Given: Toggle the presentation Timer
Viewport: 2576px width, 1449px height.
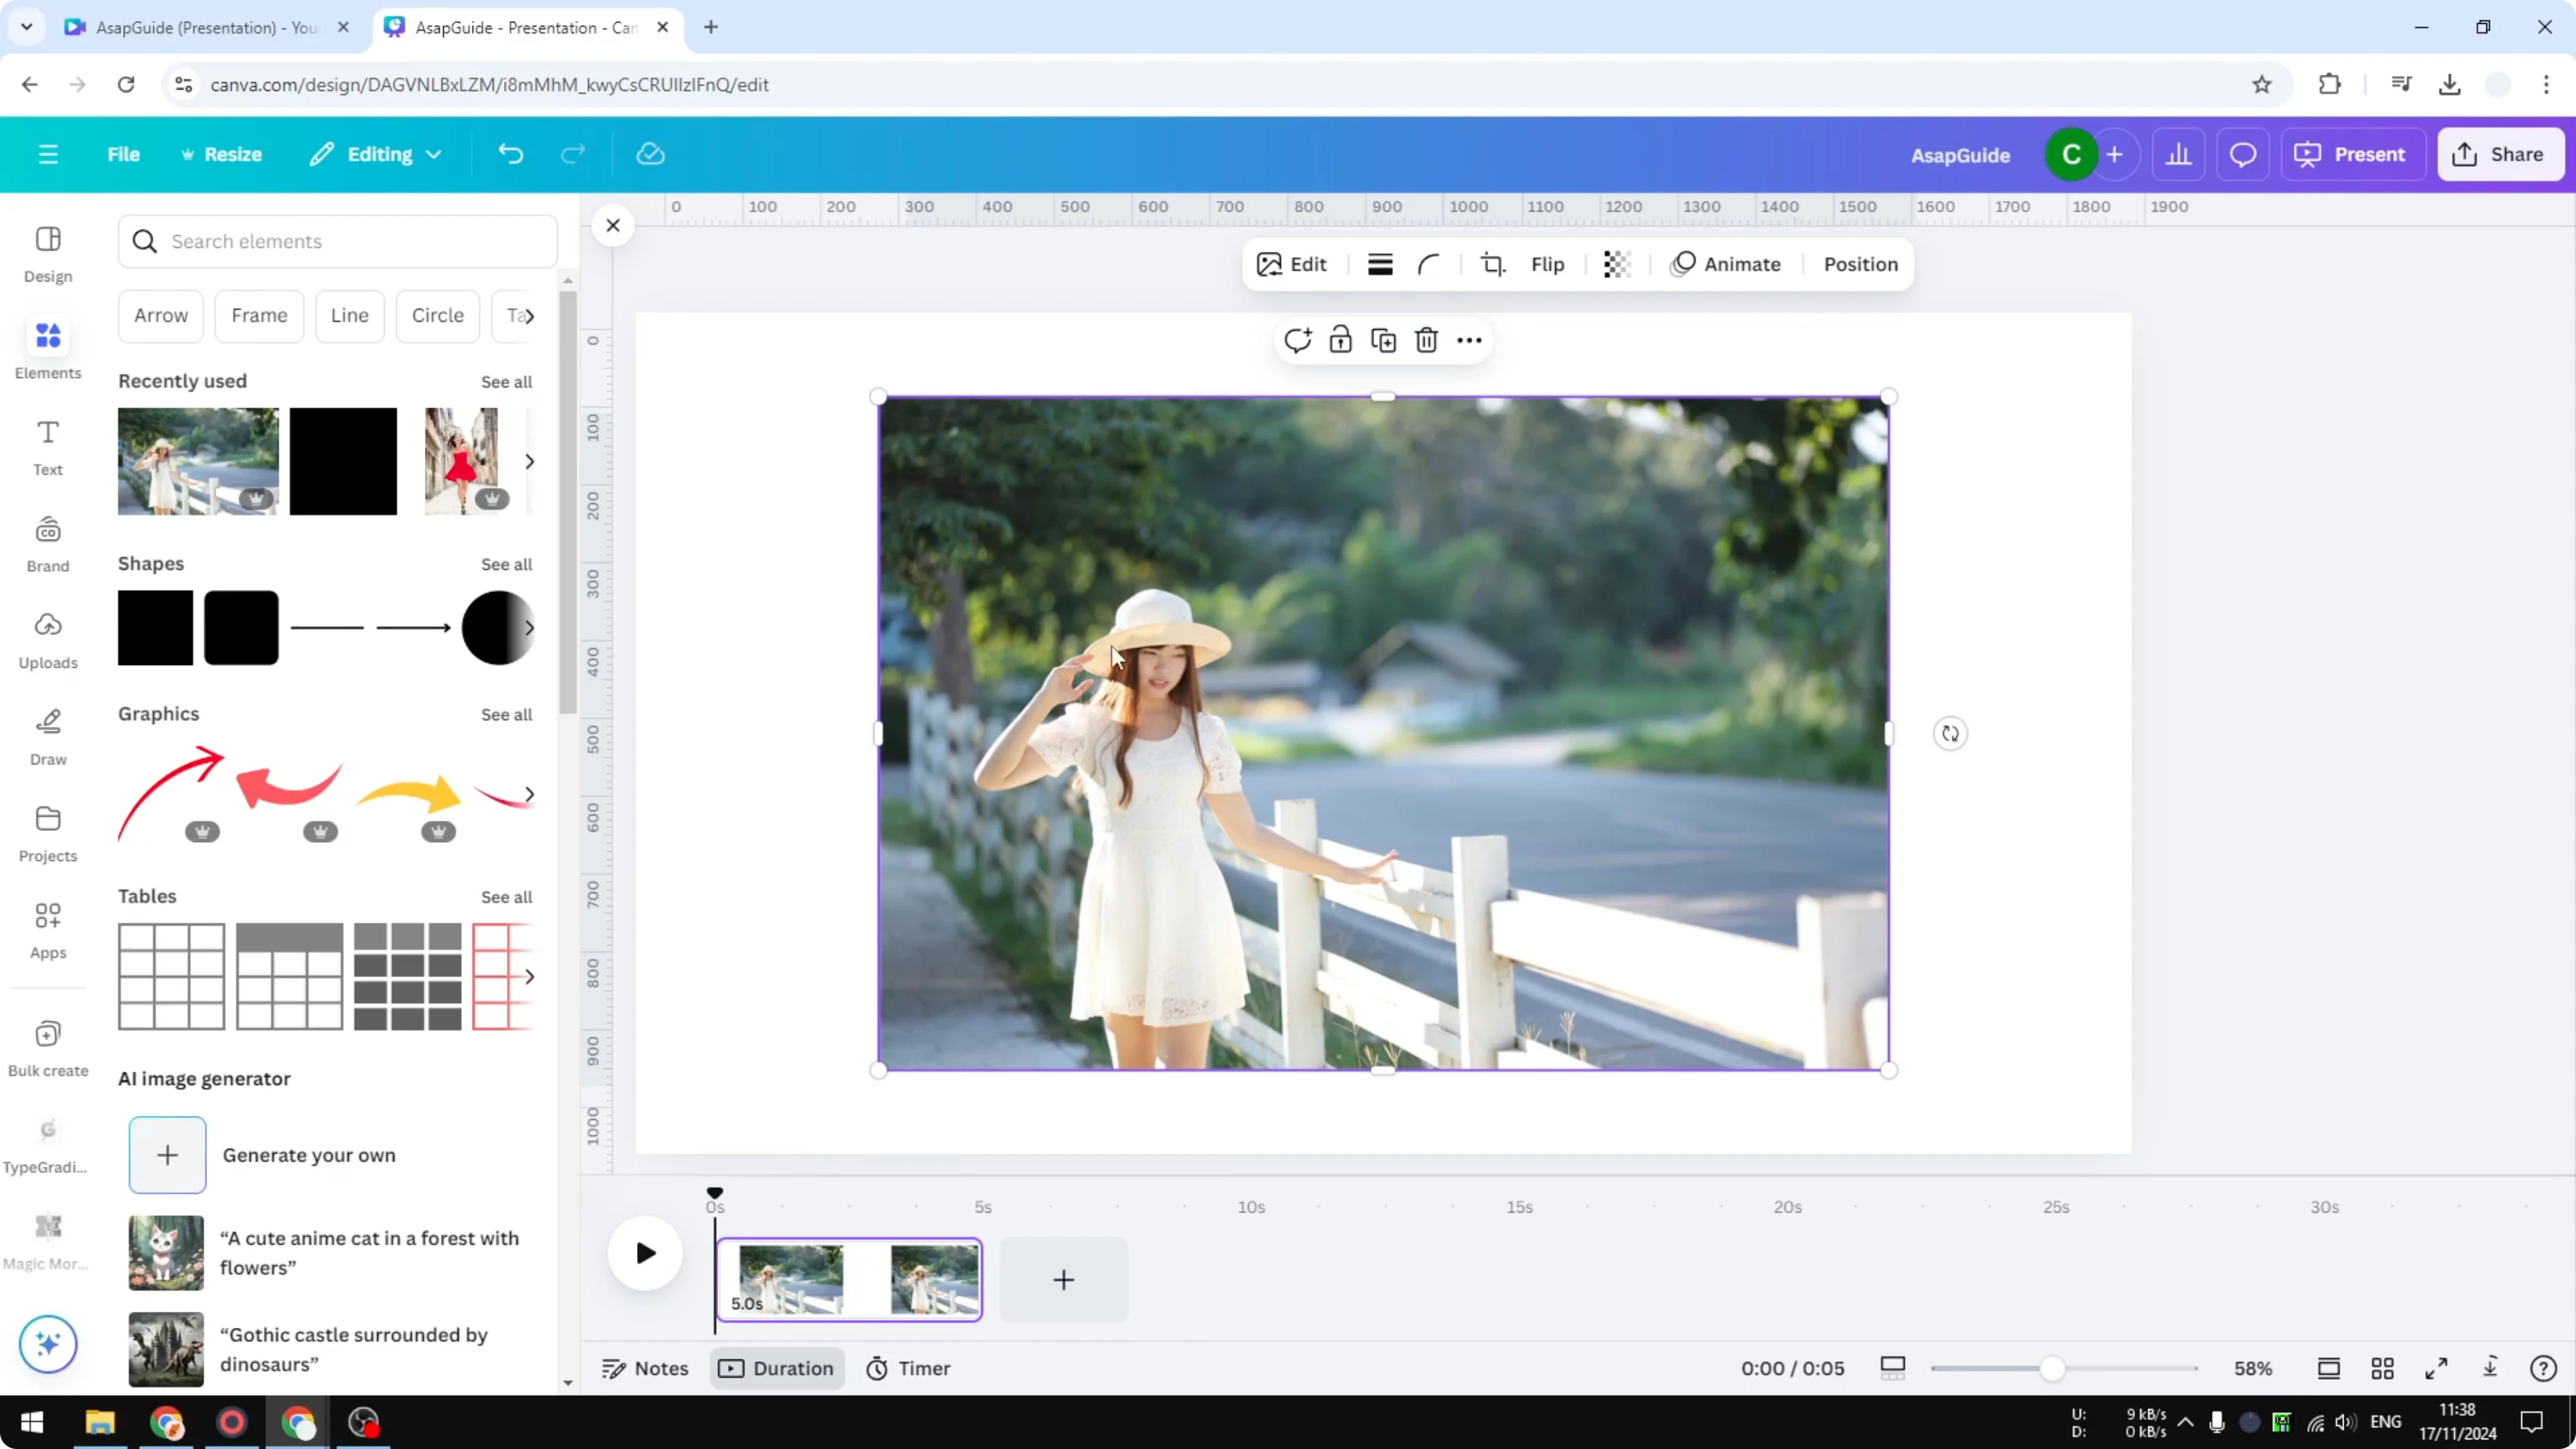Looking at the screenshot, I should point(908,1368).
